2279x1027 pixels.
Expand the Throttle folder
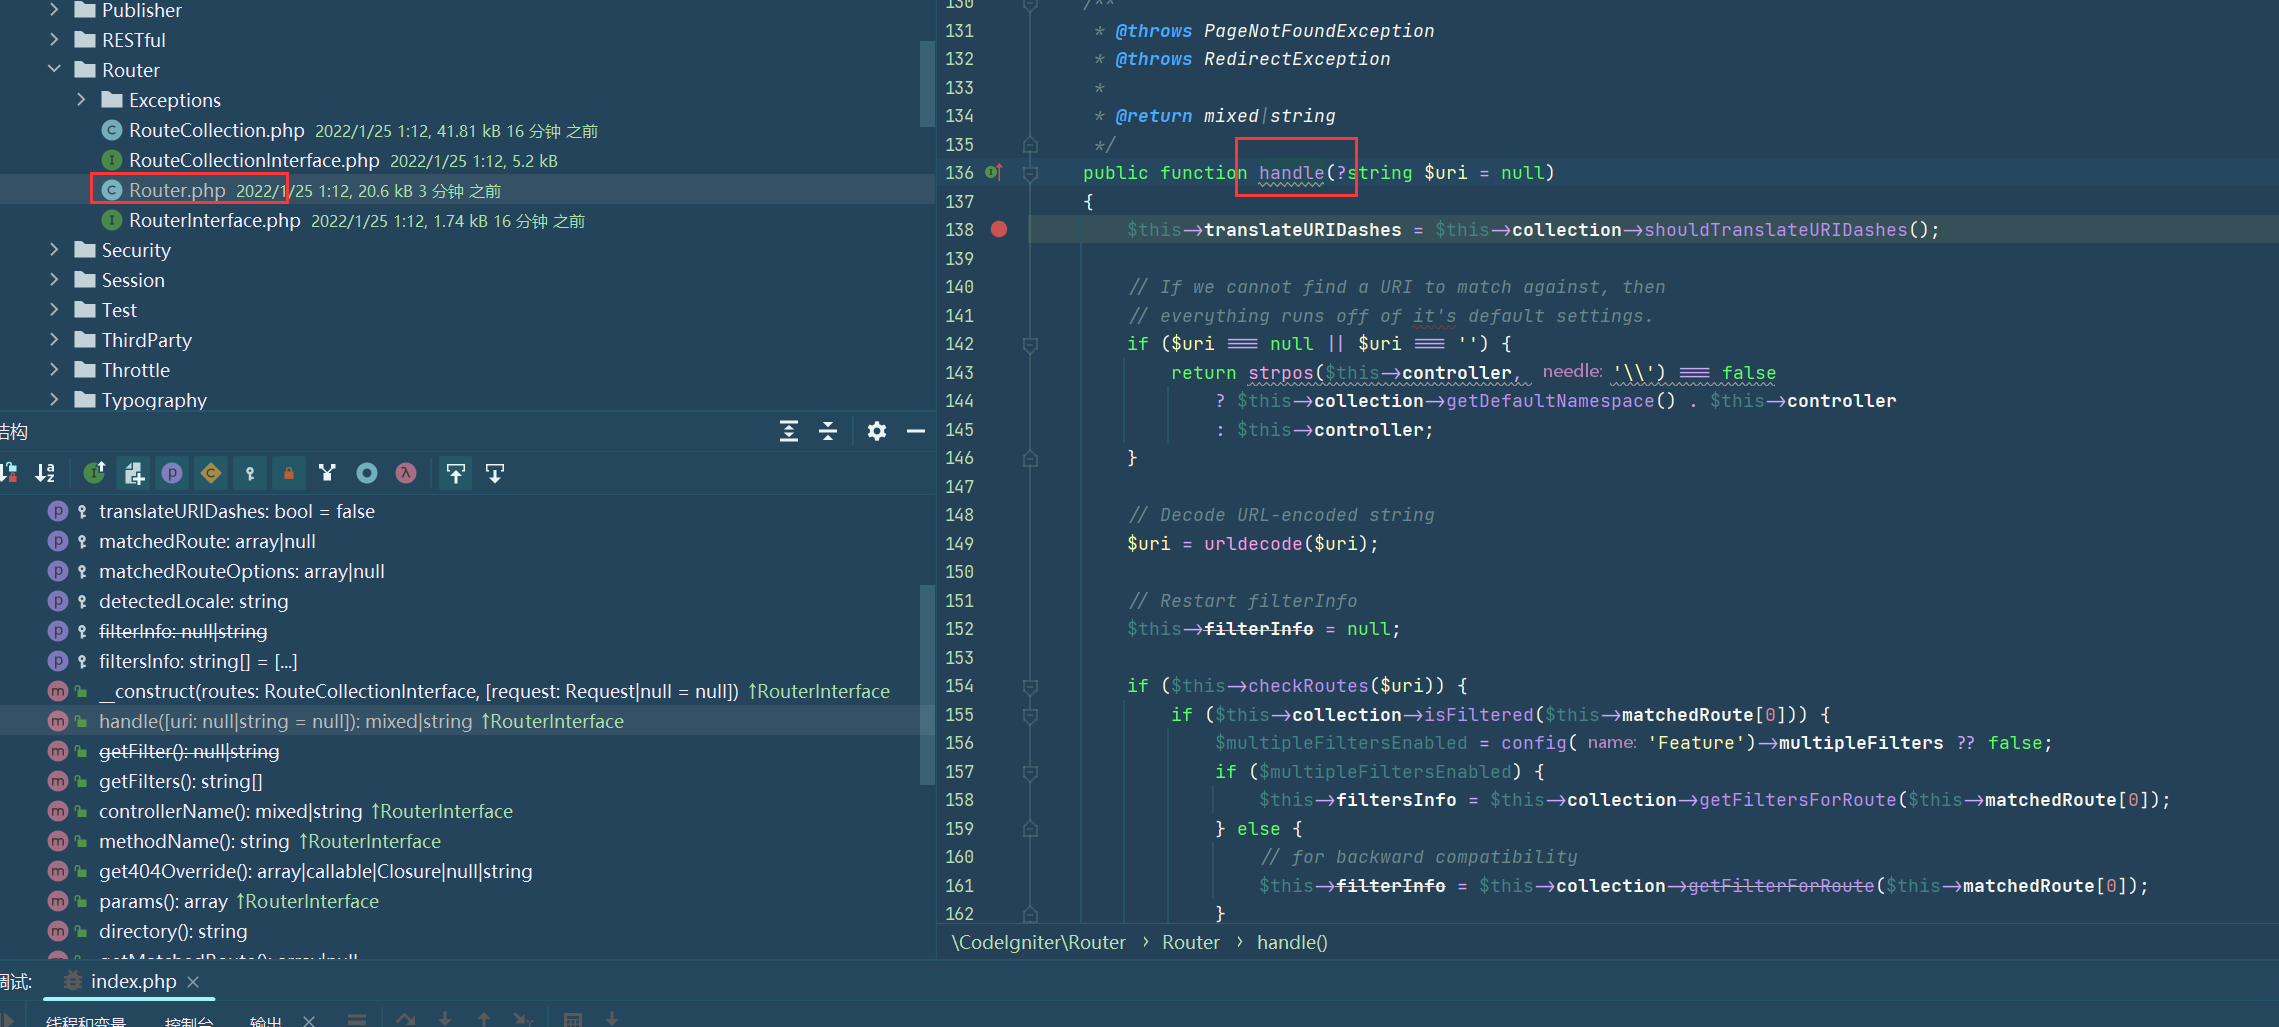(54, 370)
